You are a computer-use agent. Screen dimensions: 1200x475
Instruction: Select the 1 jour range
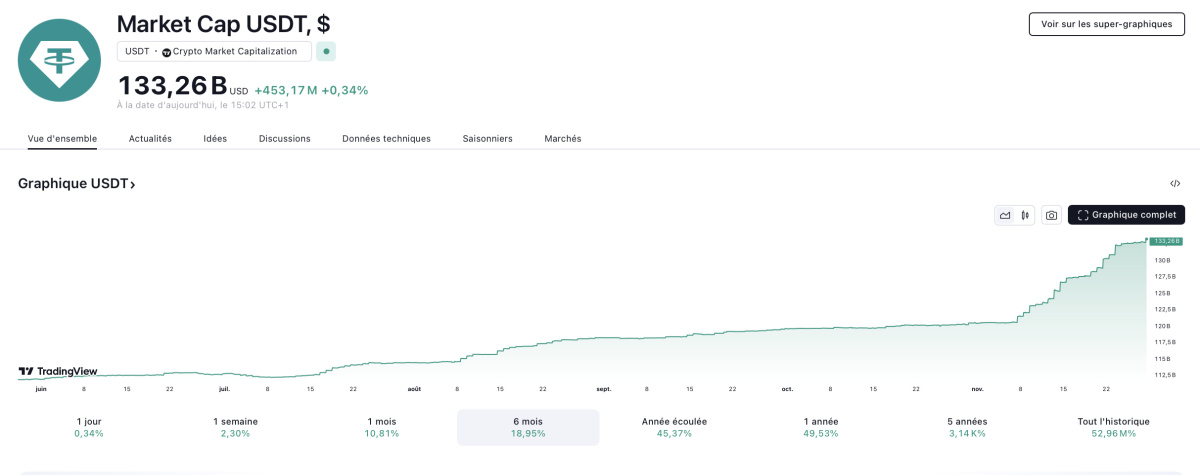[89, 427]
